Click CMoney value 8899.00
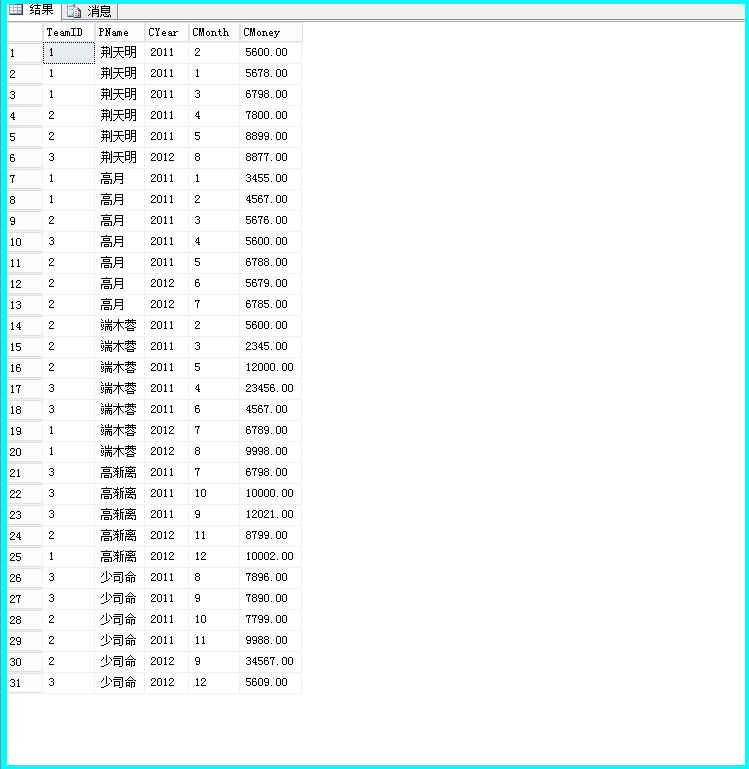This screenshot has width=749, height=769. coord(266,136)
